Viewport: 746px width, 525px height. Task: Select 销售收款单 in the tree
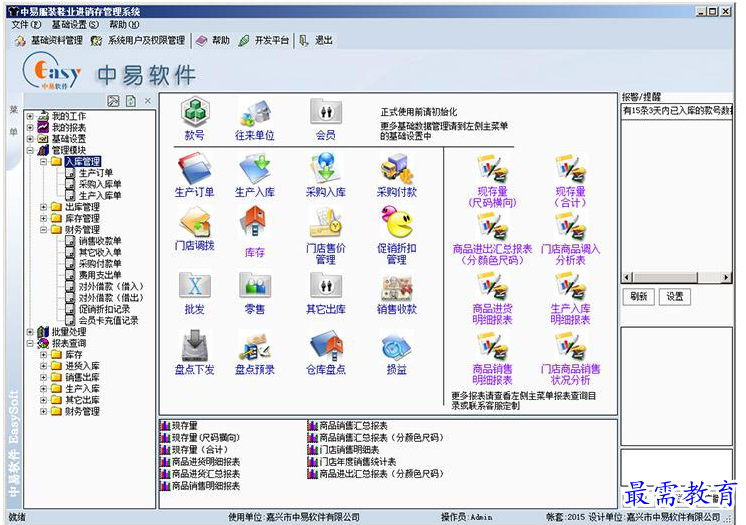tap(100, 241)
